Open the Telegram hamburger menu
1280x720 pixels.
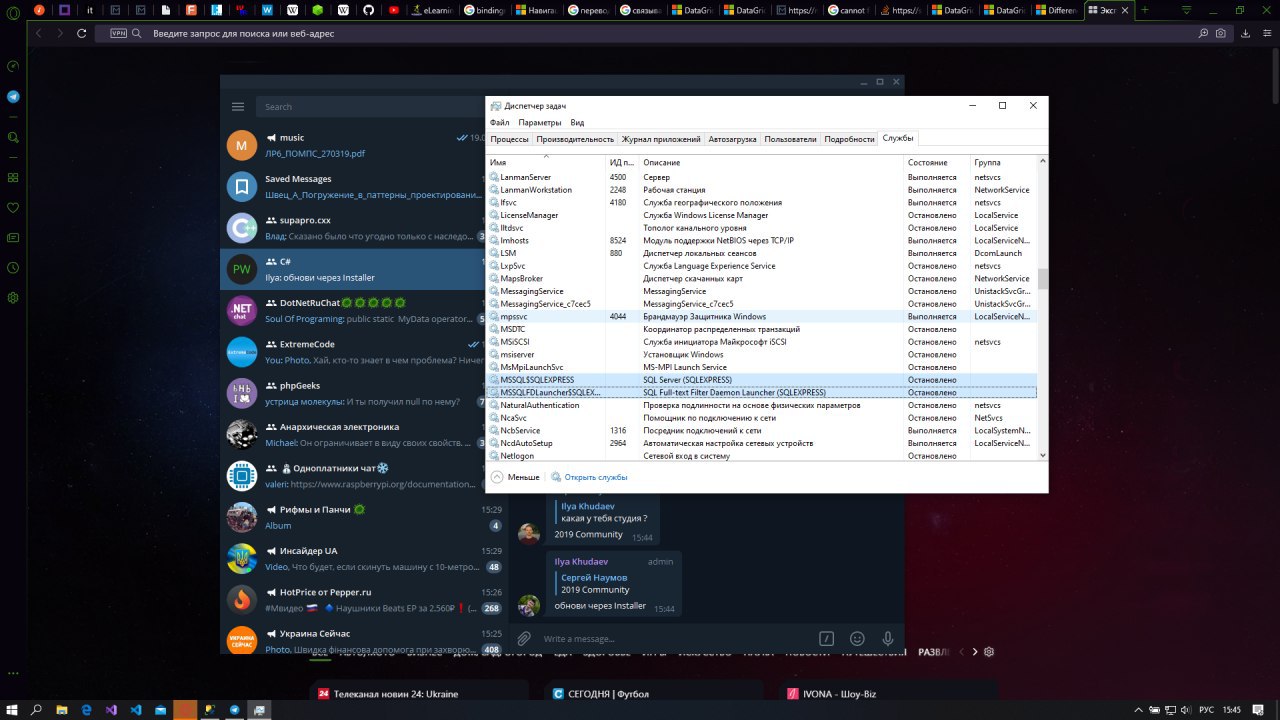(x=238, y=107)
